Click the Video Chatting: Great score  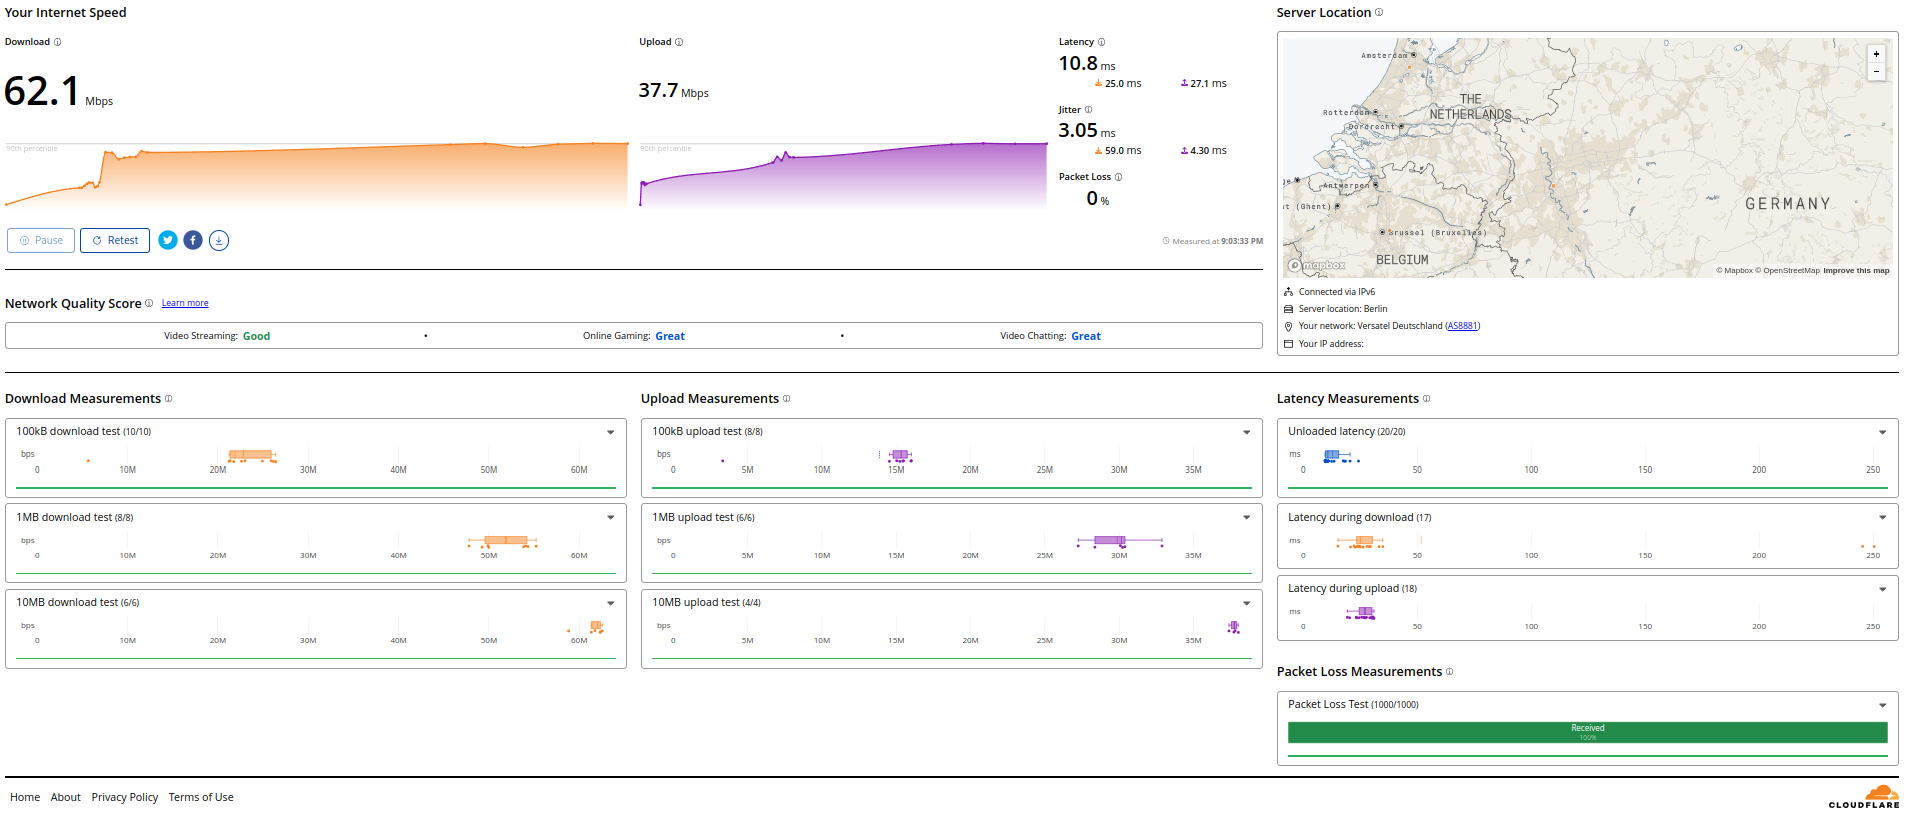coord(1050,336)
